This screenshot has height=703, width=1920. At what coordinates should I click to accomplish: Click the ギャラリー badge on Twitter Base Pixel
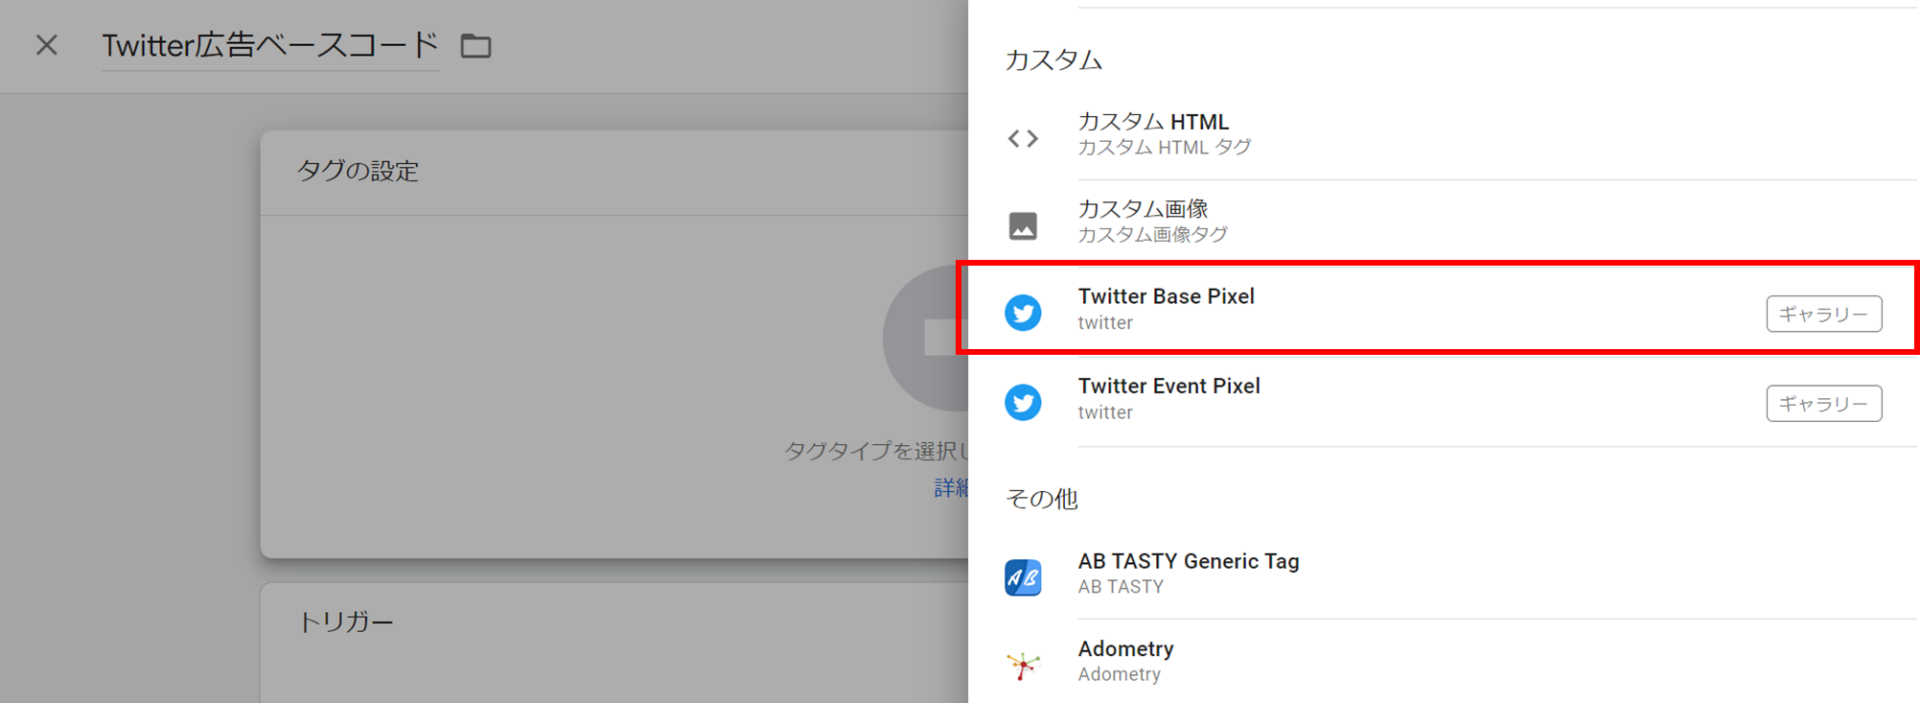1824,314
